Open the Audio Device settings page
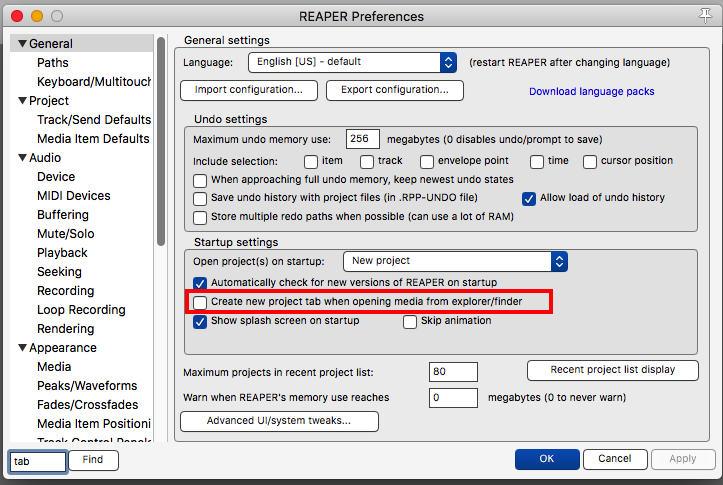The image size is (723, 485). click(56, 177)
